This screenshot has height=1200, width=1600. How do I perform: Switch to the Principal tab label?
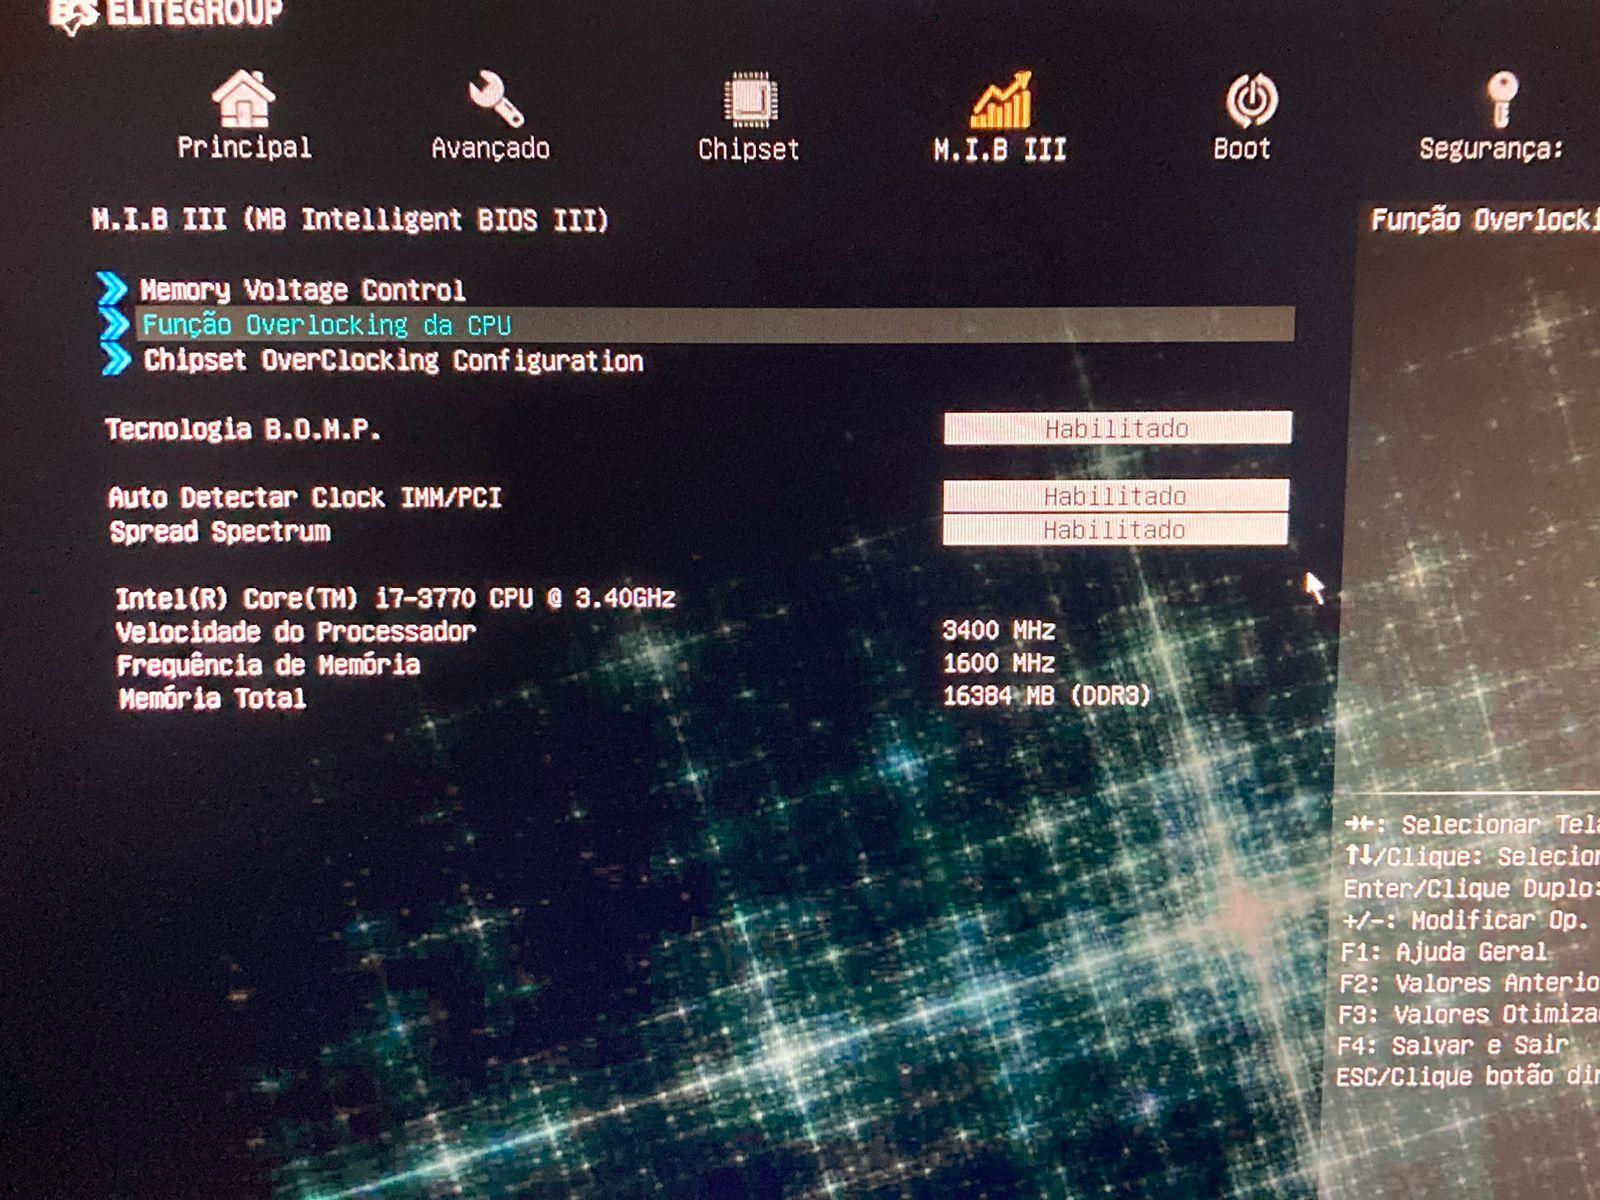[244, 148]
